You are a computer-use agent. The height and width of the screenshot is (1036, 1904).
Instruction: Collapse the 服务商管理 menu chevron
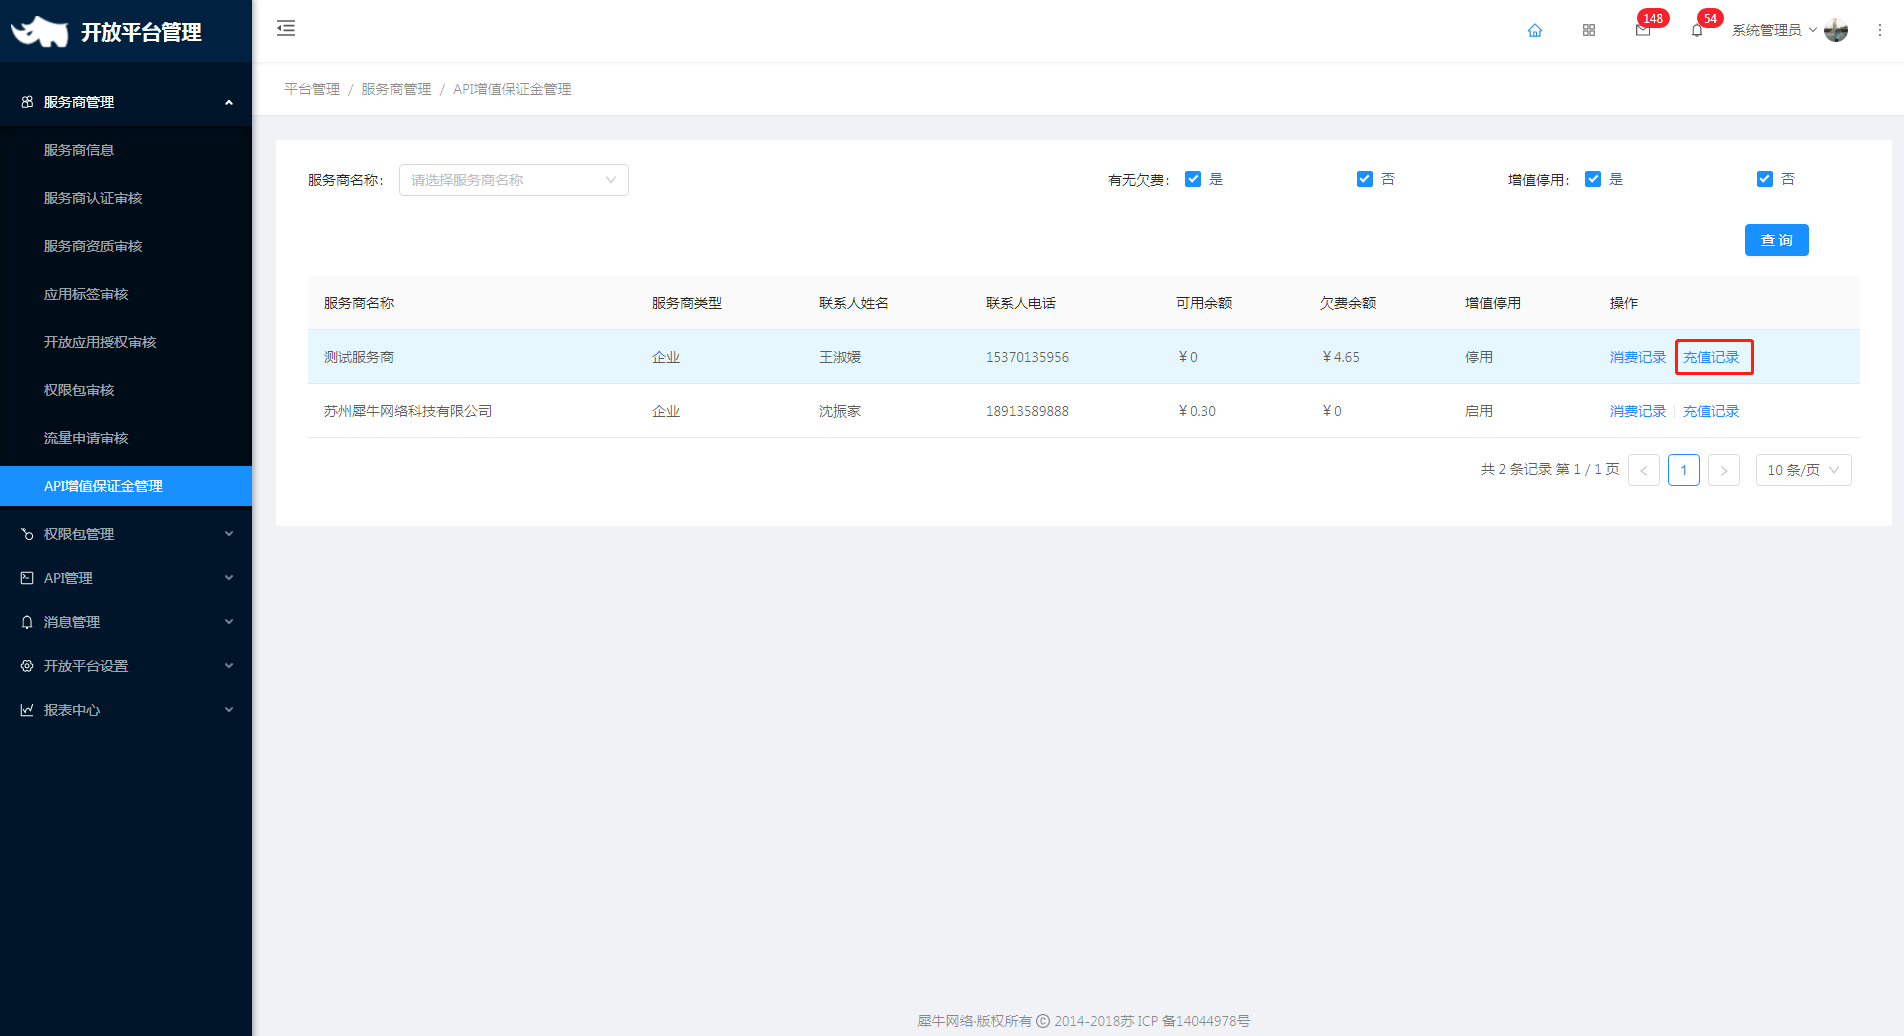(229, 102)
